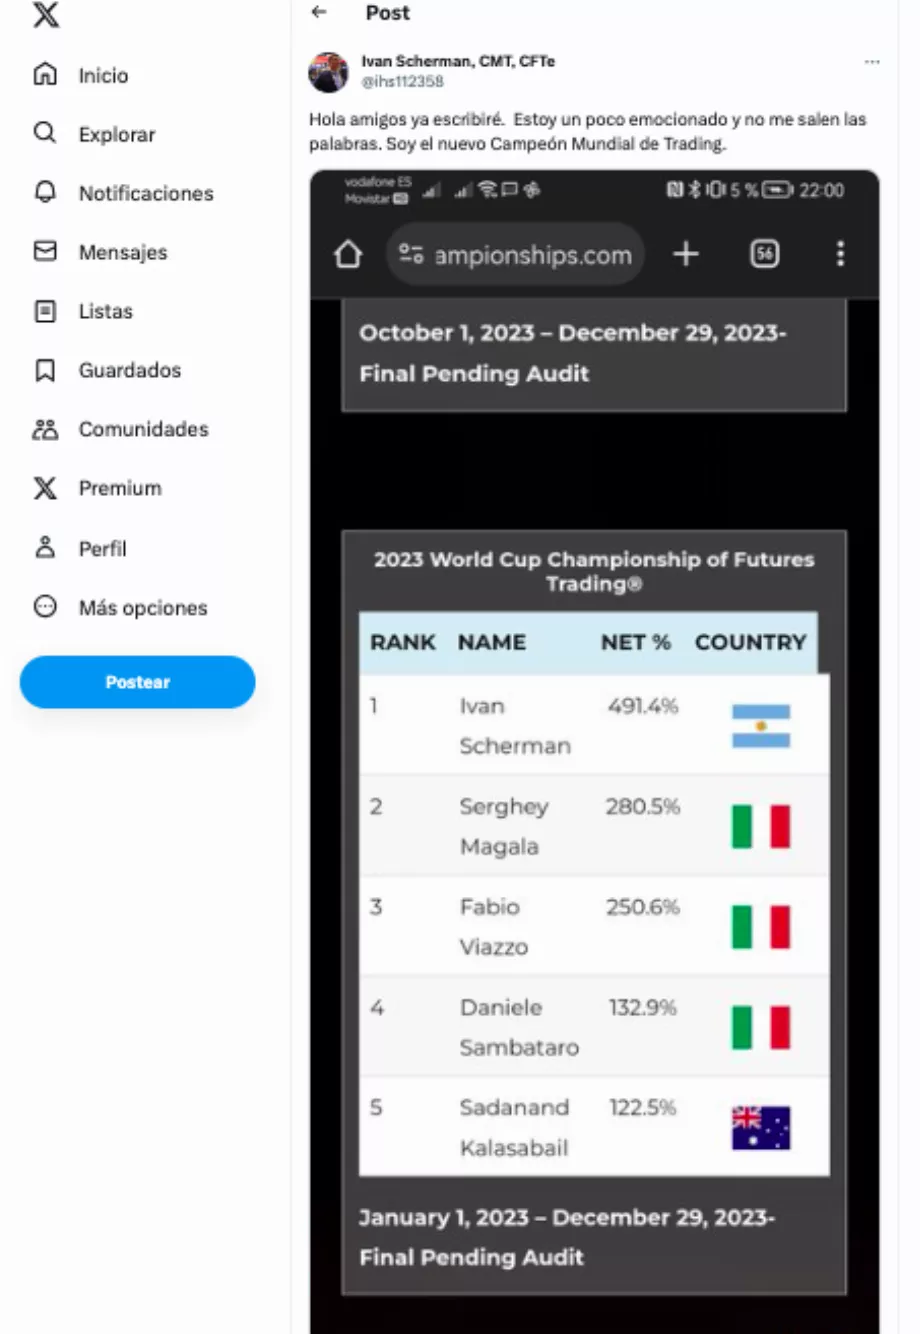Select the Mensajes menu label
Screen dimensions: 920x1334
tap(123, 252)
